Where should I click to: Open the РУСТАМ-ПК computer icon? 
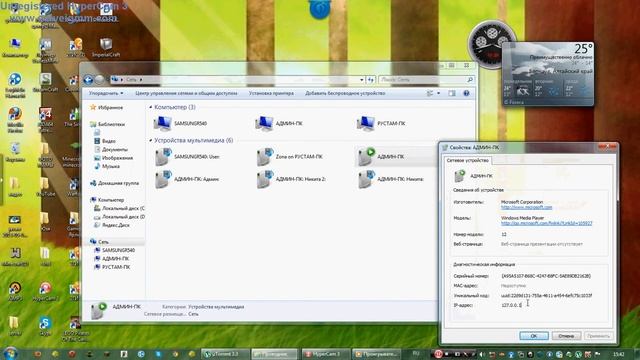tap(381, 123)
